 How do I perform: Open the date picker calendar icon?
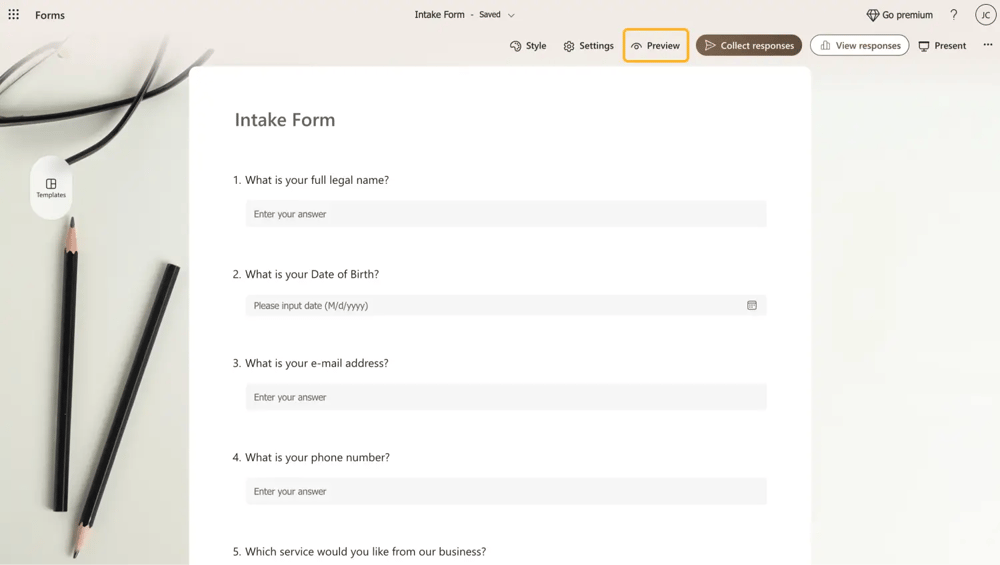point(752,306)
